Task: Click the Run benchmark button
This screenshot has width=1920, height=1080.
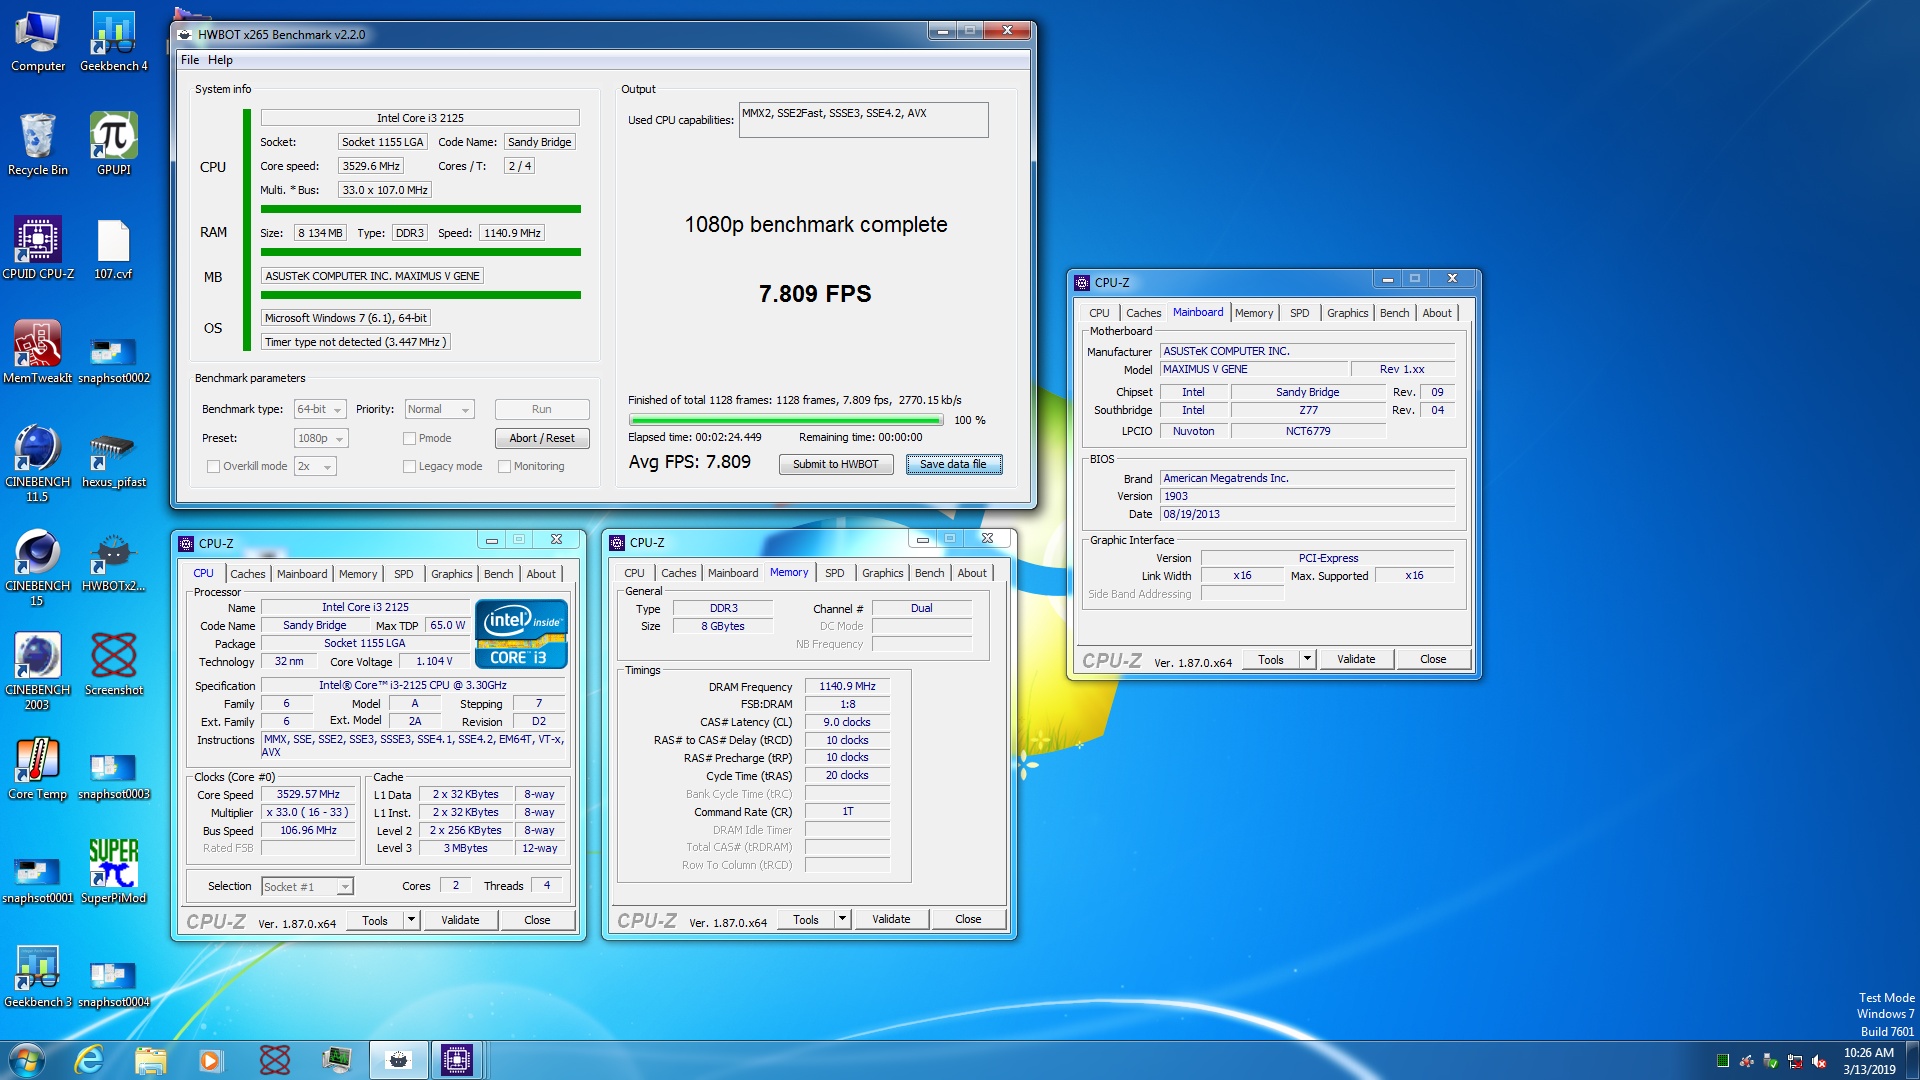Action: coord(542,409)
